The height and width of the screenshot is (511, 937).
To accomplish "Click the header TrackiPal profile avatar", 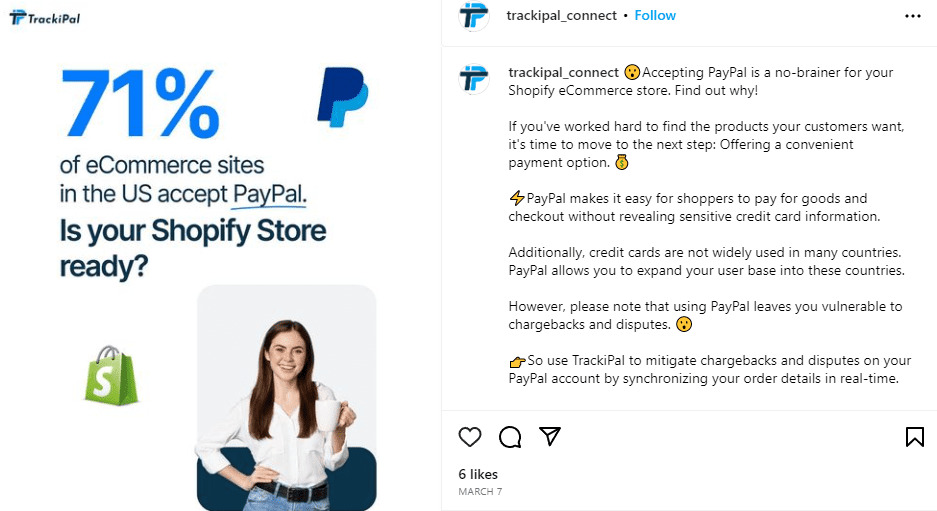I will (x=474, y=16).
